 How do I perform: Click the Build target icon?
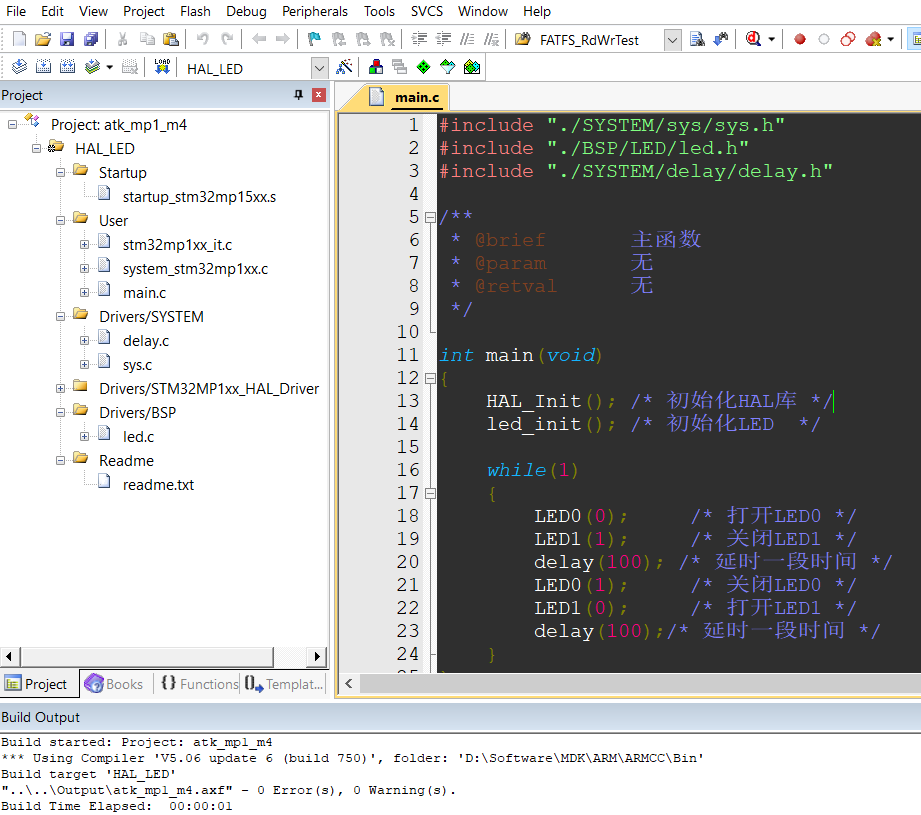click(x=43, y=67)
